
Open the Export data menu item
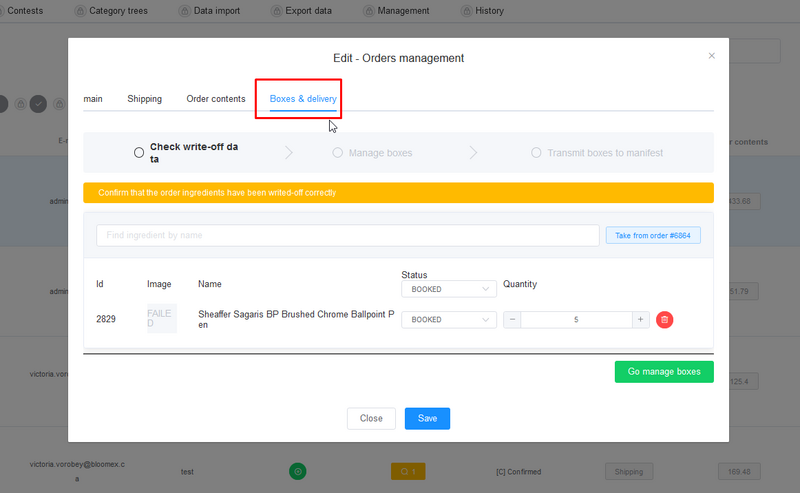pyautogui.click(x=308, y=11)
